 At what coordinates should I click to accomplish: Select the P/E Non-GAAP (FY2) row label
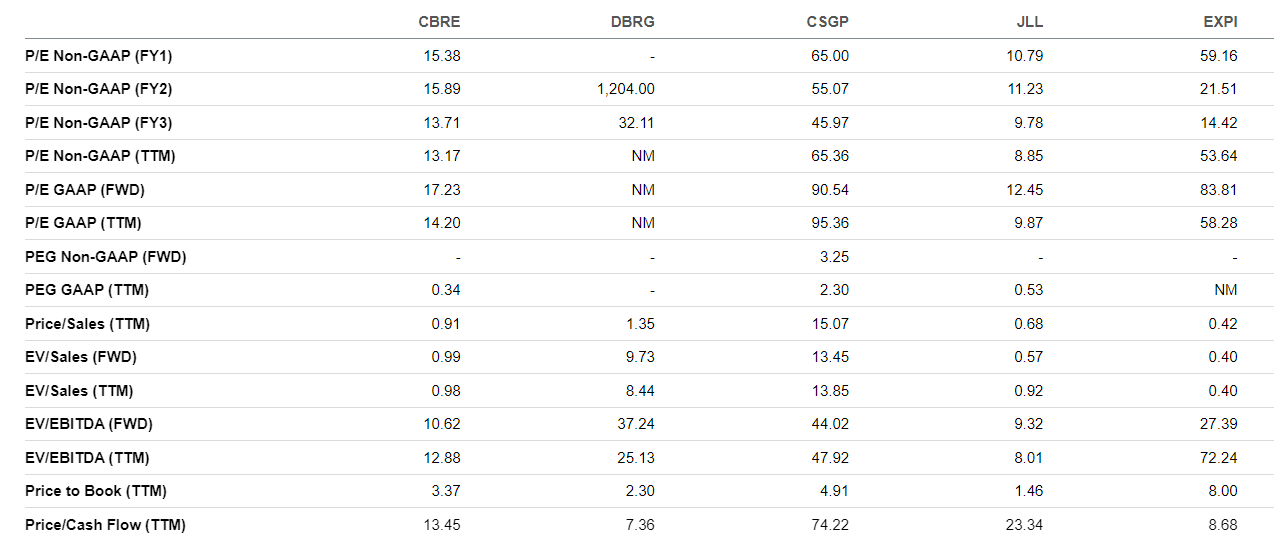[99, 89]
